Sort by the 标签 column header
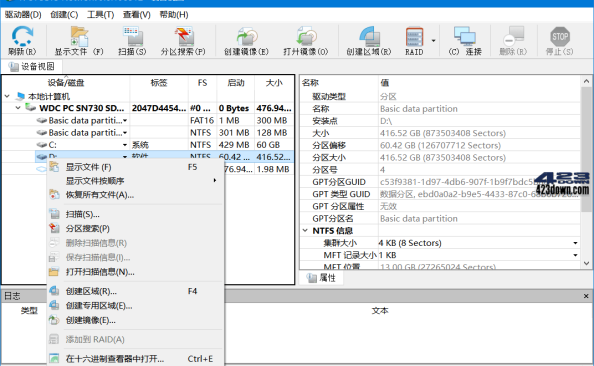594x366 pixels. pyautogui.click(x=159, y=83)
